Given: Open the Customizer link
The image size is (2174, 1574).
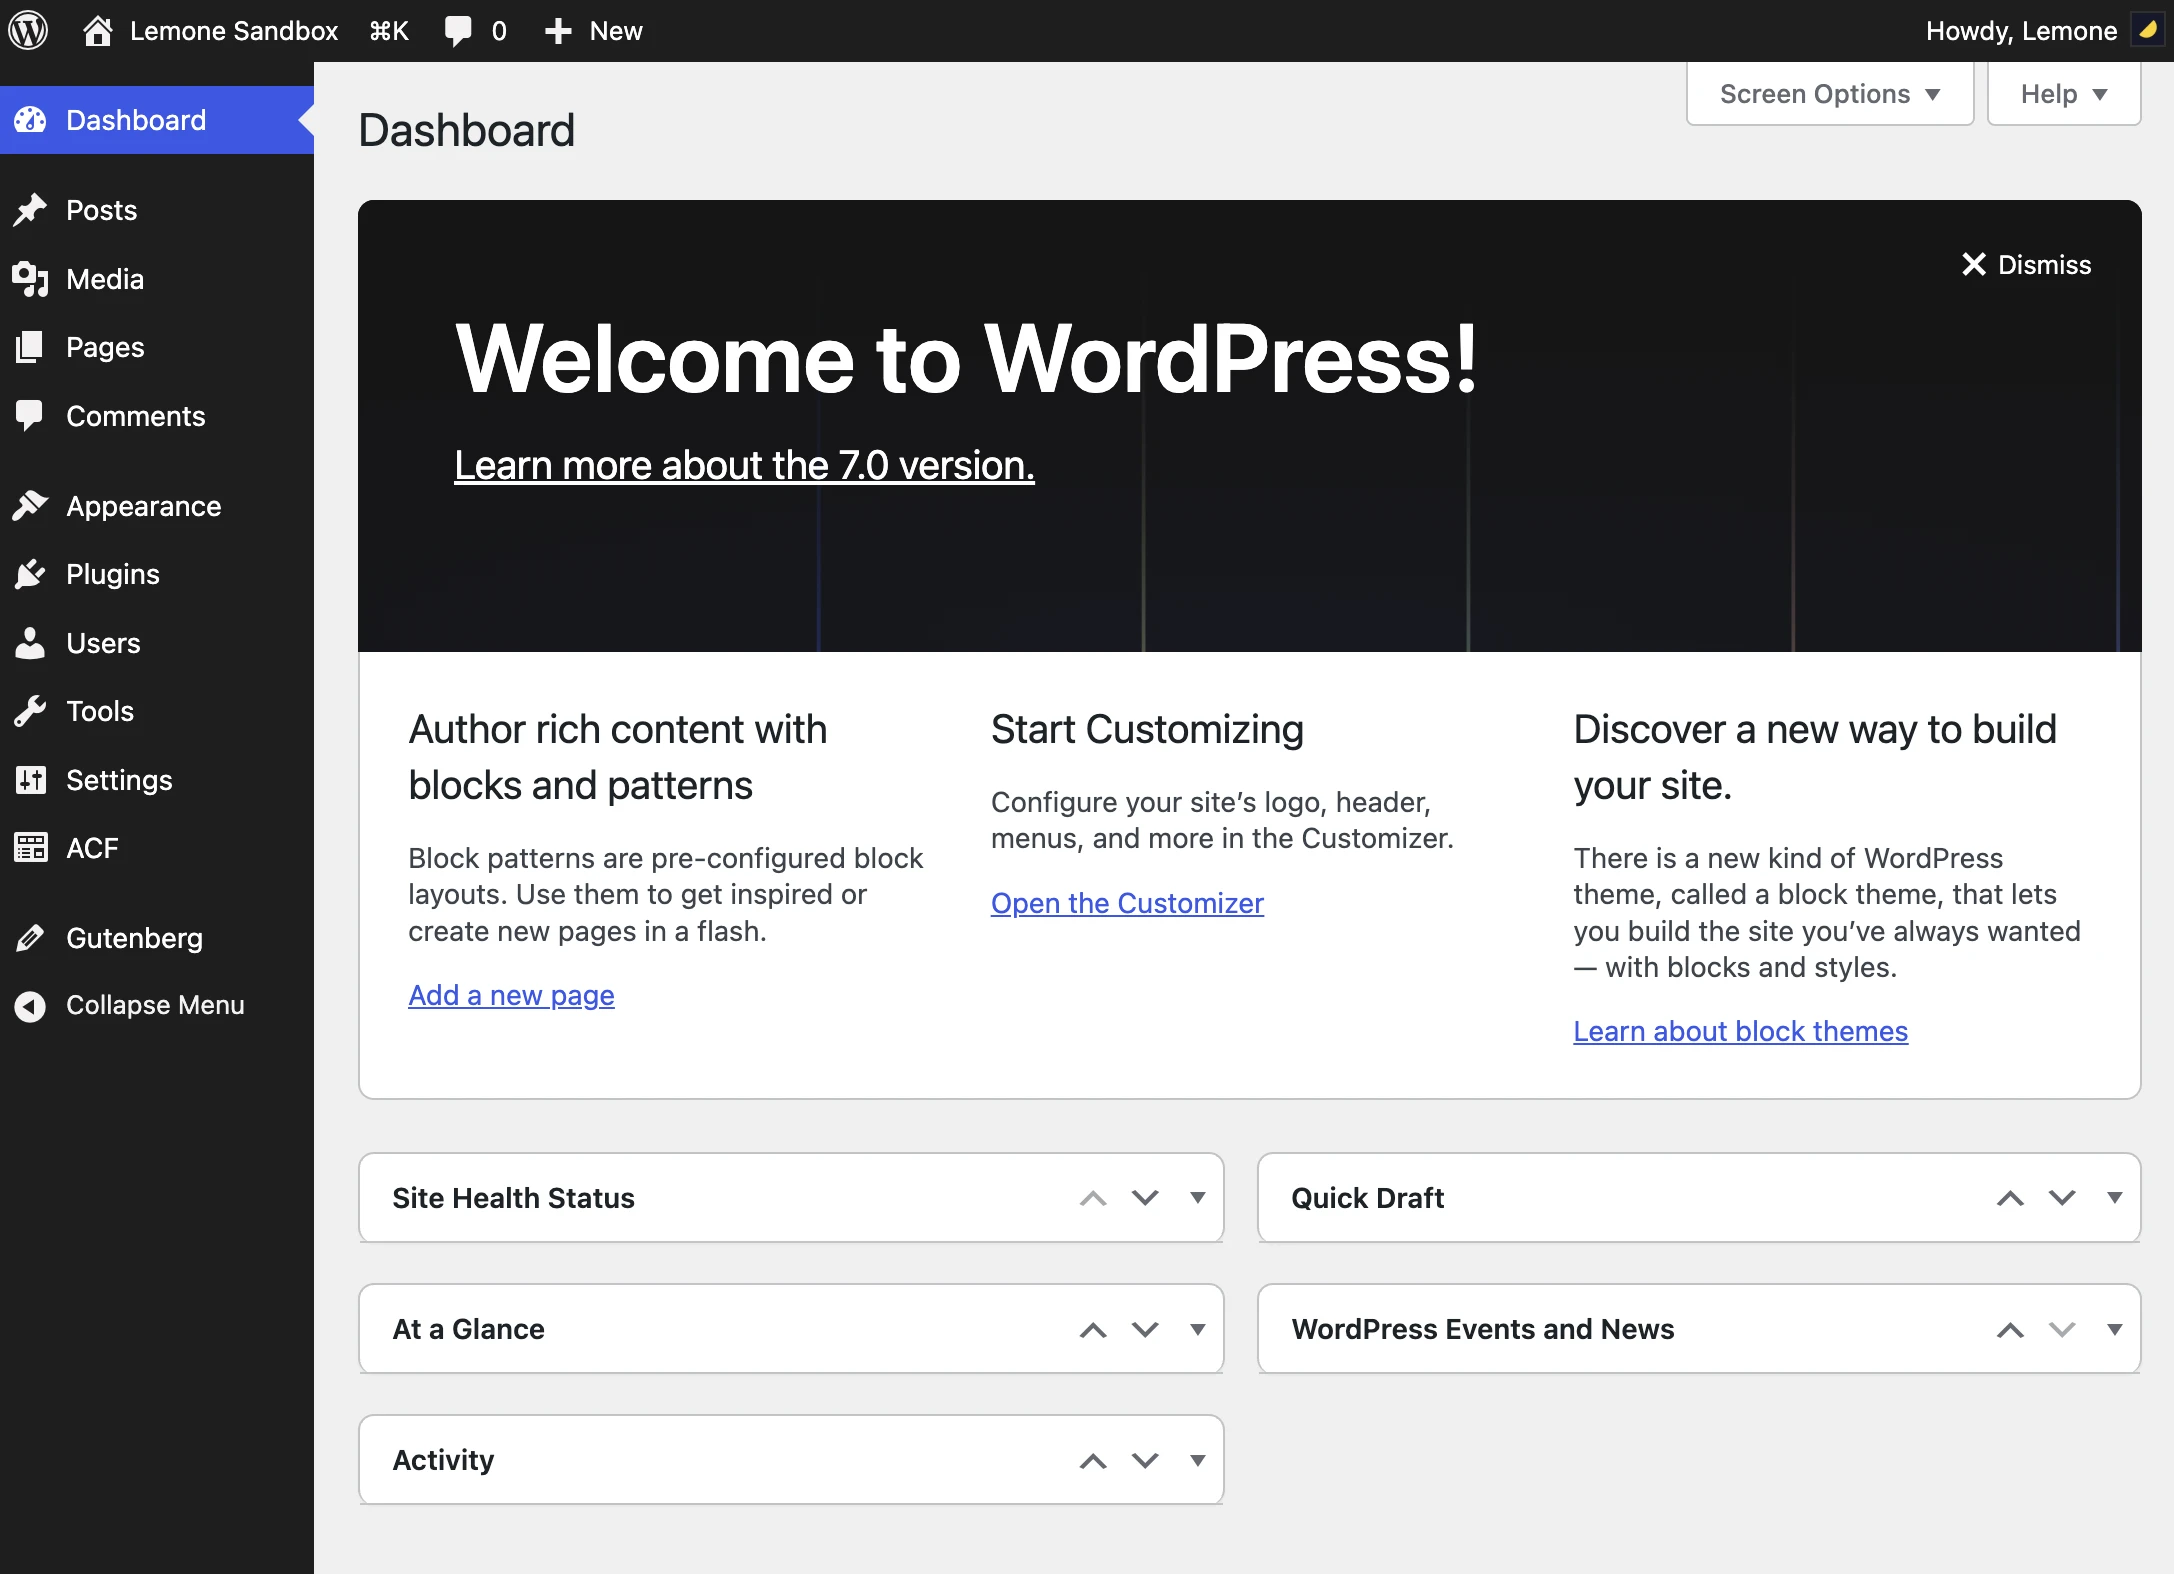Looking at the screenshot, I should (1127, 903).
